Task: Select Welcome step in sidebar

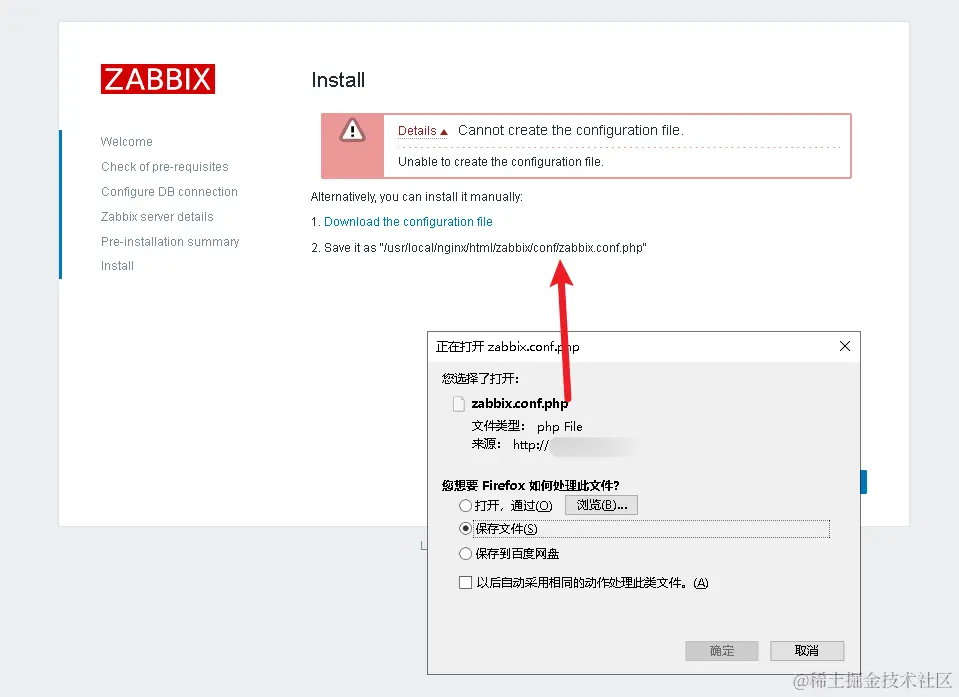Action: (x=127, y=142)
